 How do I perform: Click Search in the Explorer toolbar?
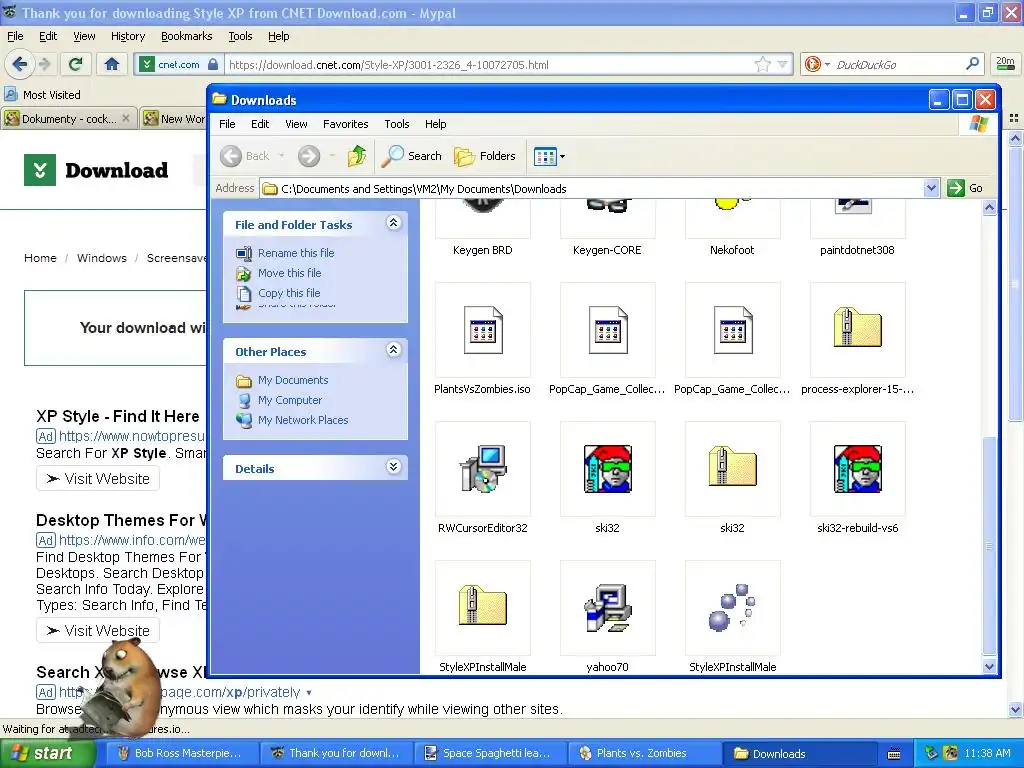coord(412,156)
